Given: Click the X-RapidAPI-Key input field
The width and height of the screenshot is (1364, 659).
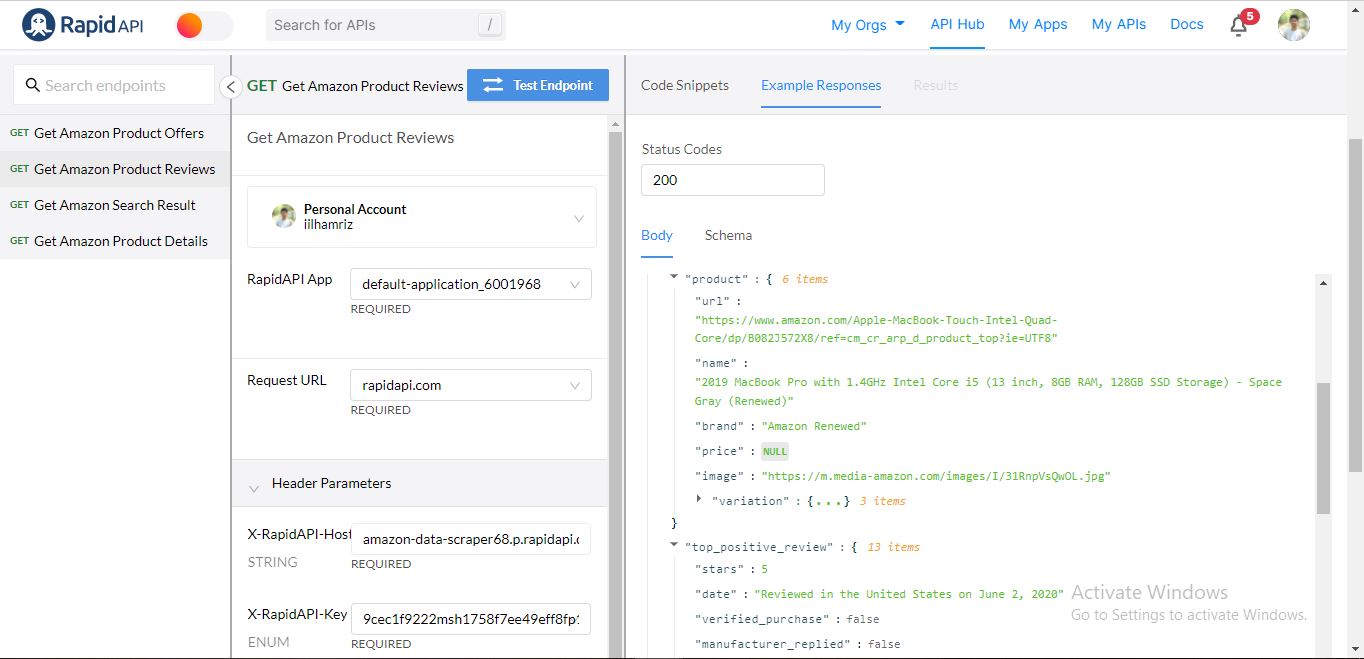Looking at the screenshot, I should 471,618.
